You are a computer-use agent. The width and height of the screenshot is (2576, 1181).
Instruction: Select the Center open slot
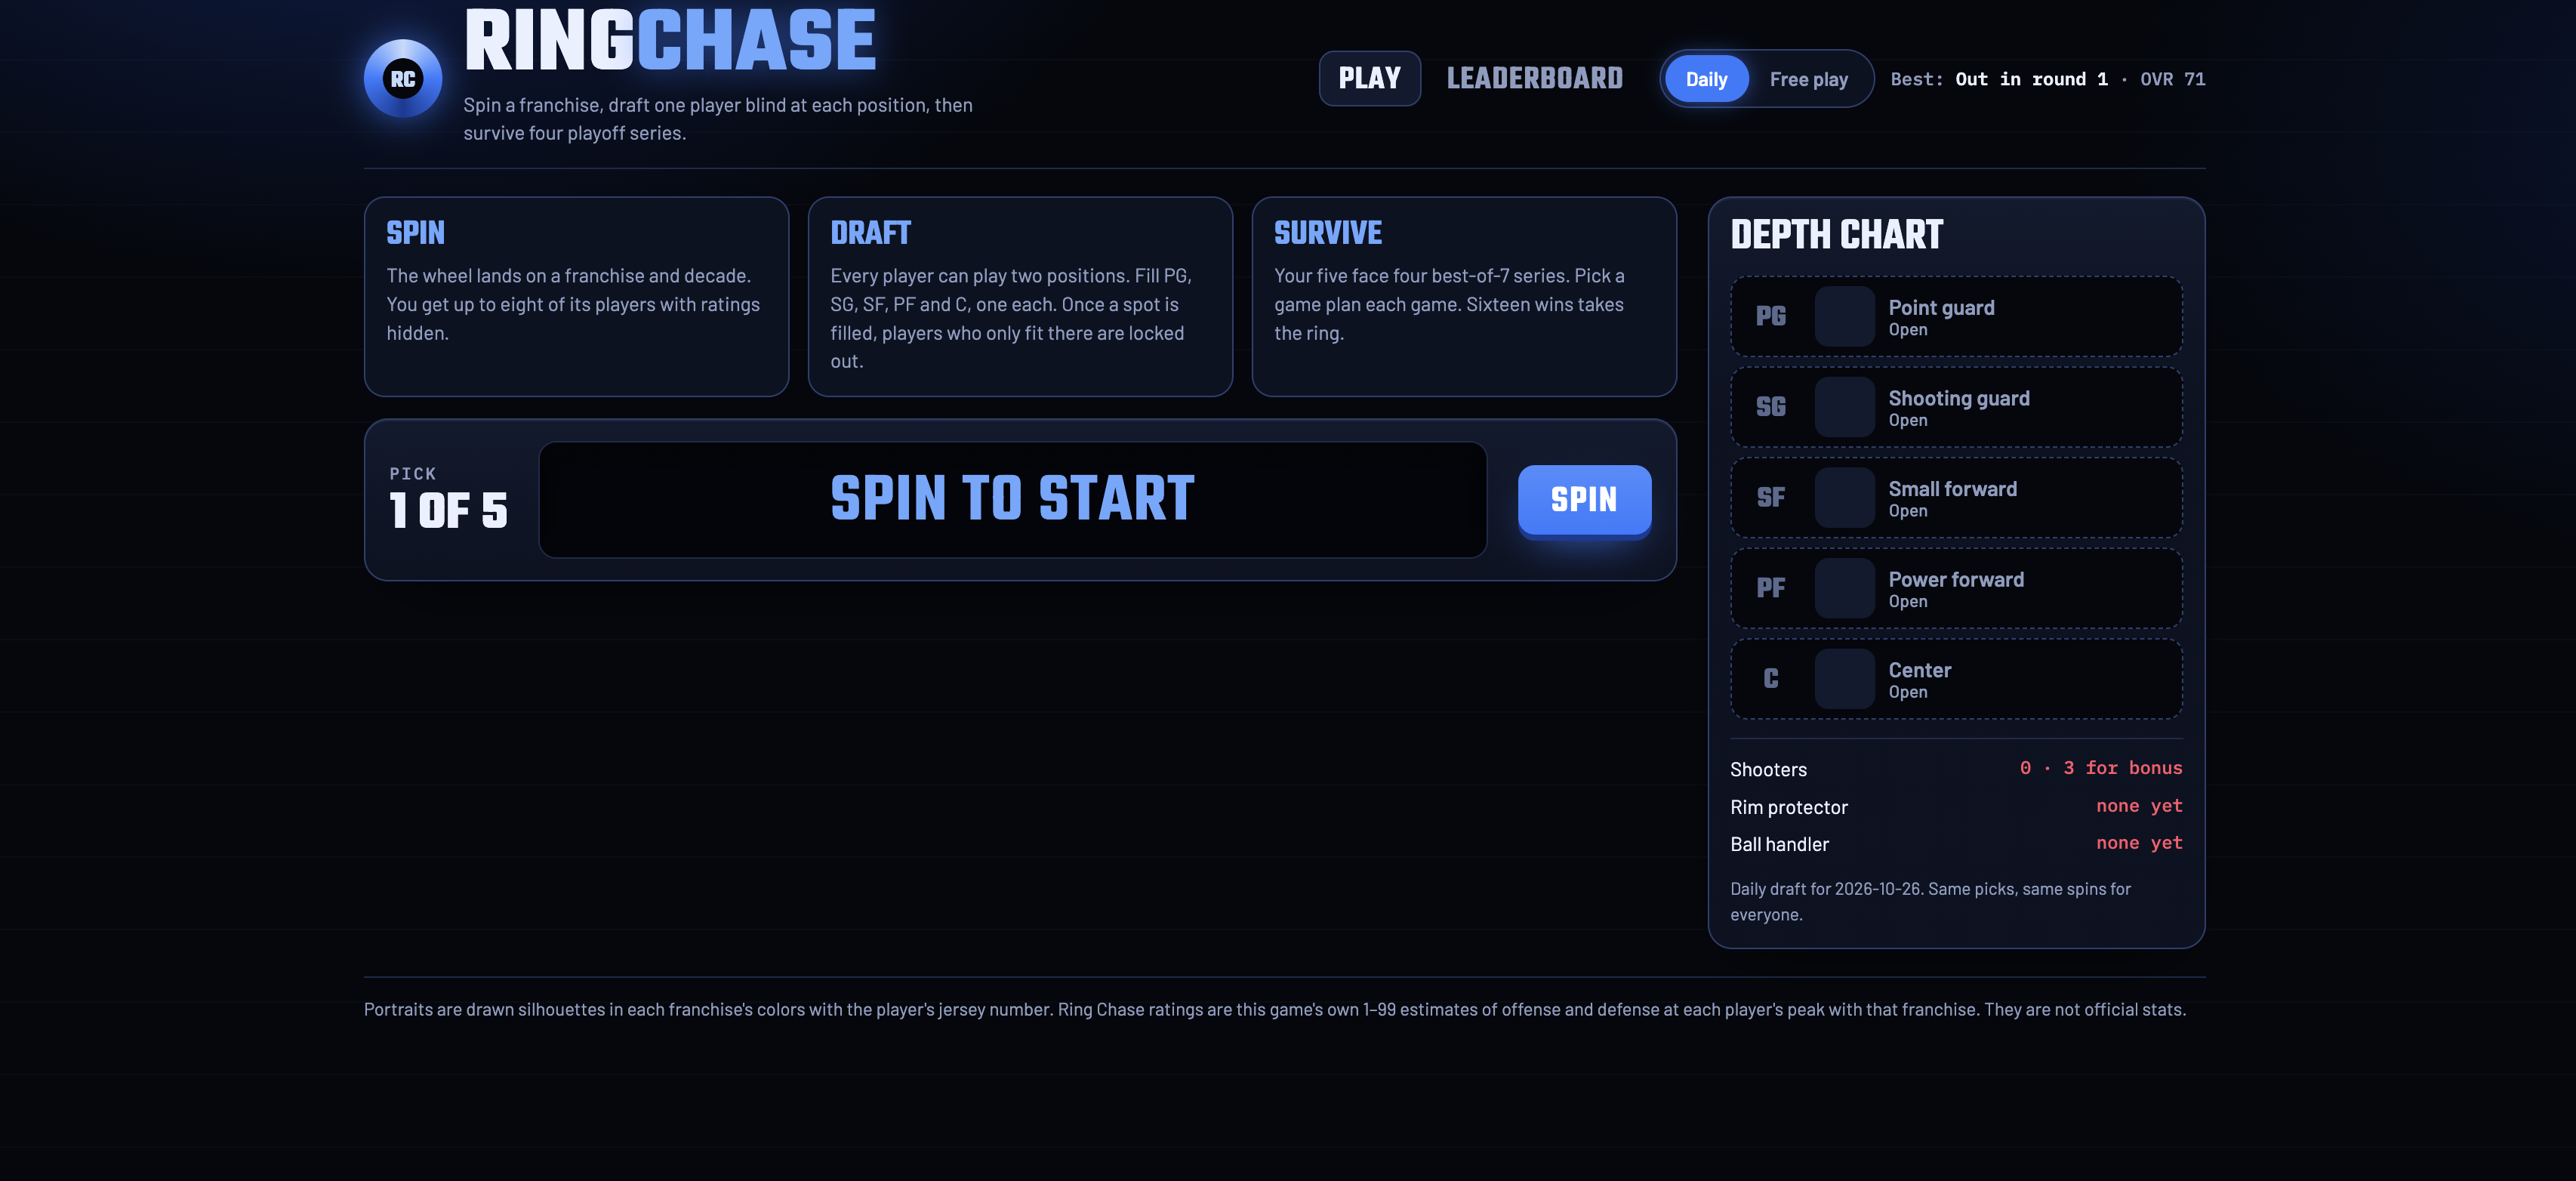click(x=1956, y=679)
